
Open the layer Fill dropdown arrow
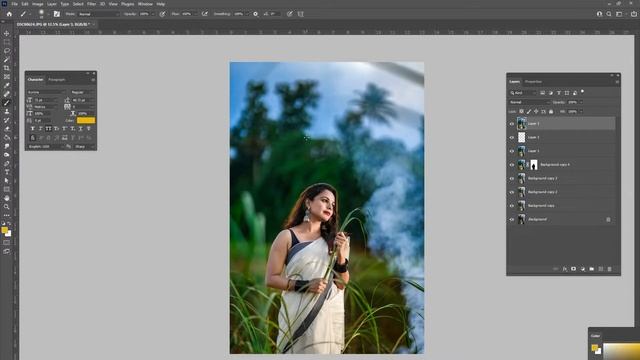581,111
